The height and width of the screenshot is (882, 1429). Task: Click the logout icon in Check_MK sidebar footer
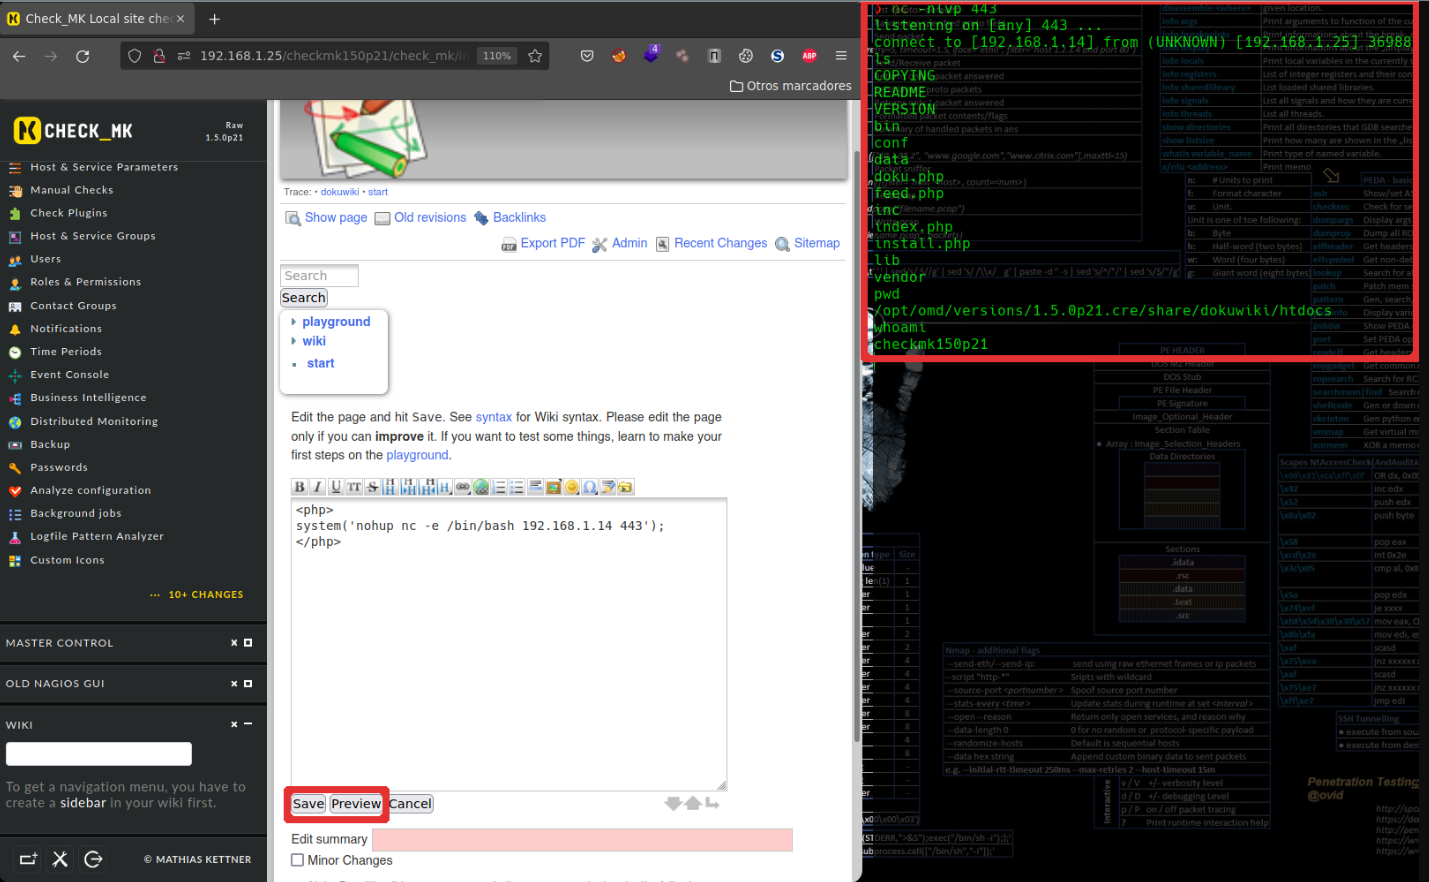[x=93, y=859]
